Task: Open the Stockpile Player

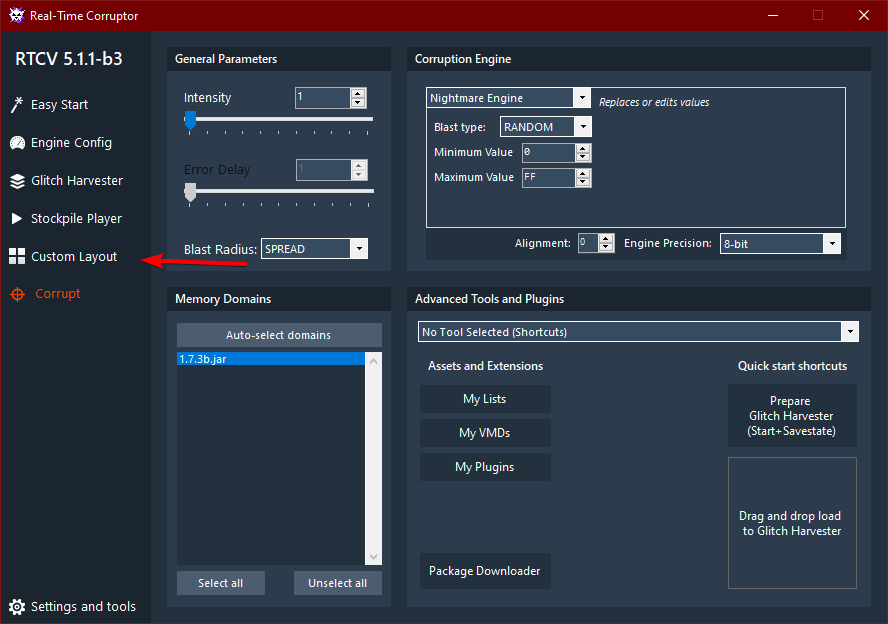Action: point(76,219)
